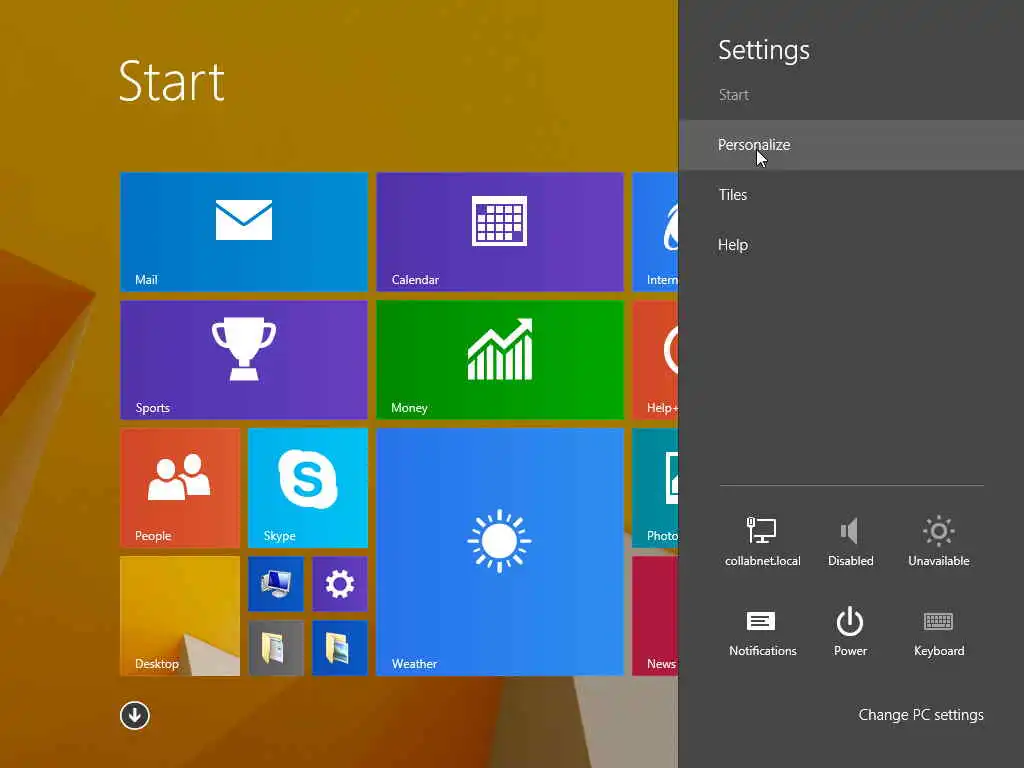Click the Start subtitle under the Settings heading
The width and height of the screenshot is (1024, 768).
[x=733, y=95]
